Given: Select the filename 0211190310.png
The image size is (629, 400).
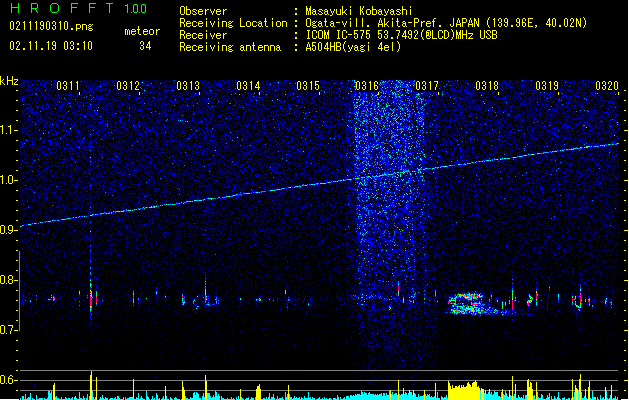Looking at the screenshot, I should (51, 26).
